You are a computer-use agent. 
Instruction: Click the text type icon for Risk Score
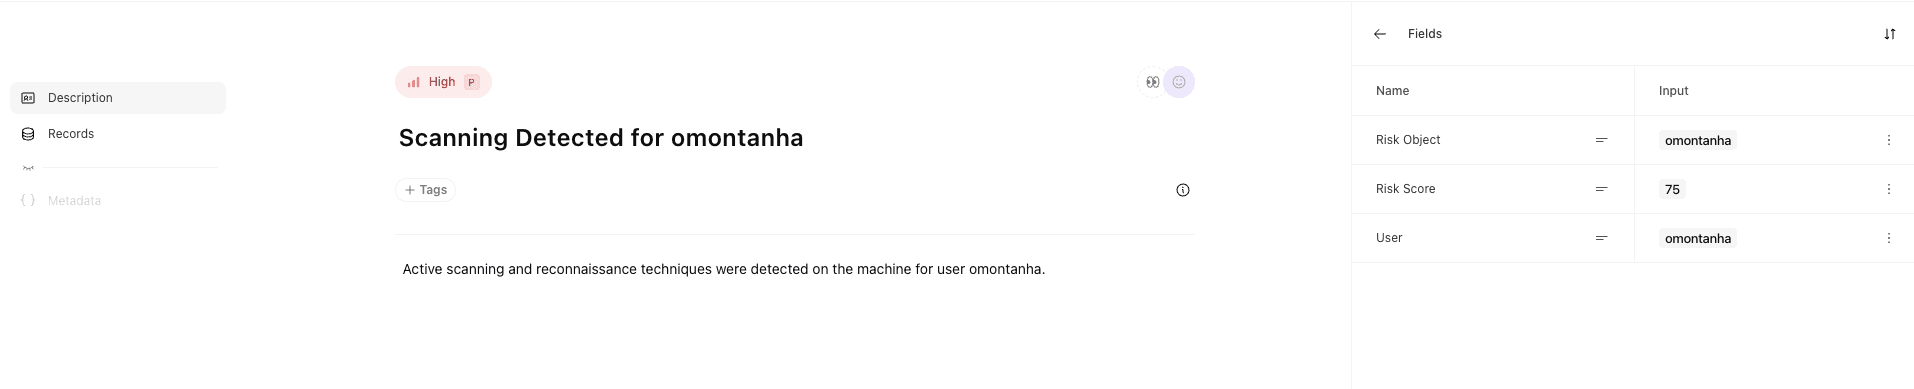(1601, 189)
